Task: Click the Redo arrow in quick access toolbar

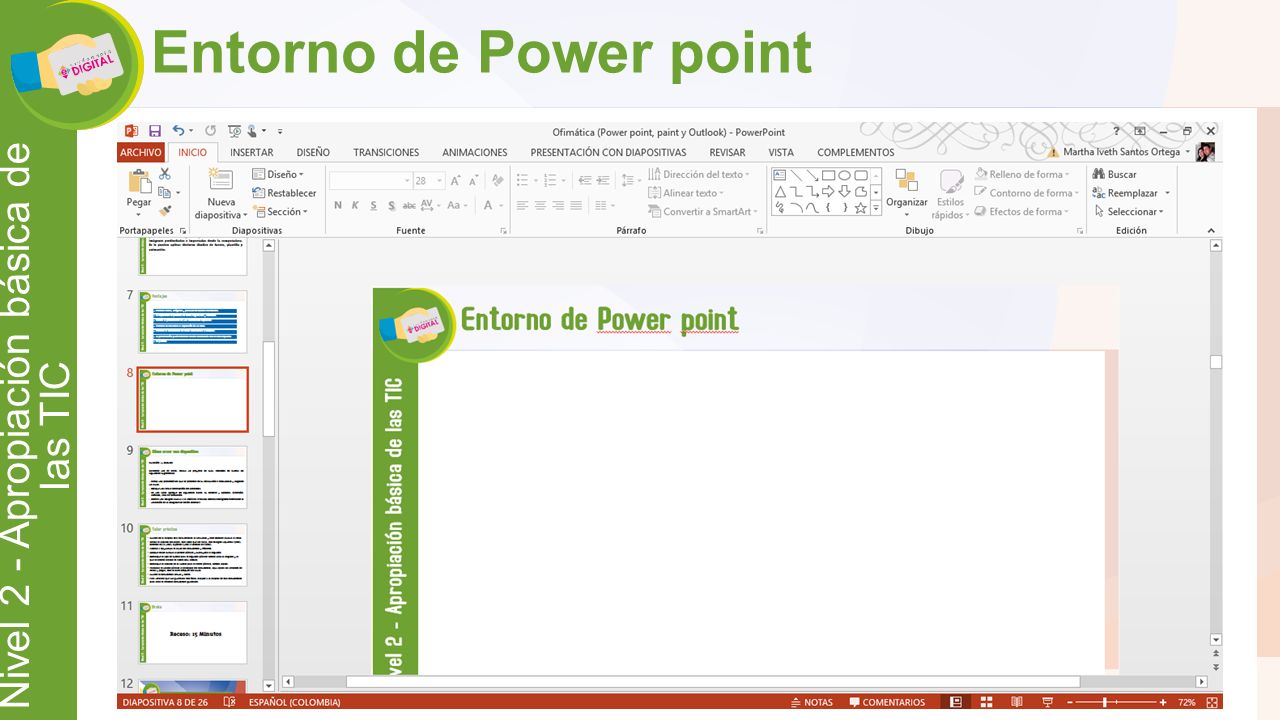Action: pyautogui.click(x=211, y=131)
